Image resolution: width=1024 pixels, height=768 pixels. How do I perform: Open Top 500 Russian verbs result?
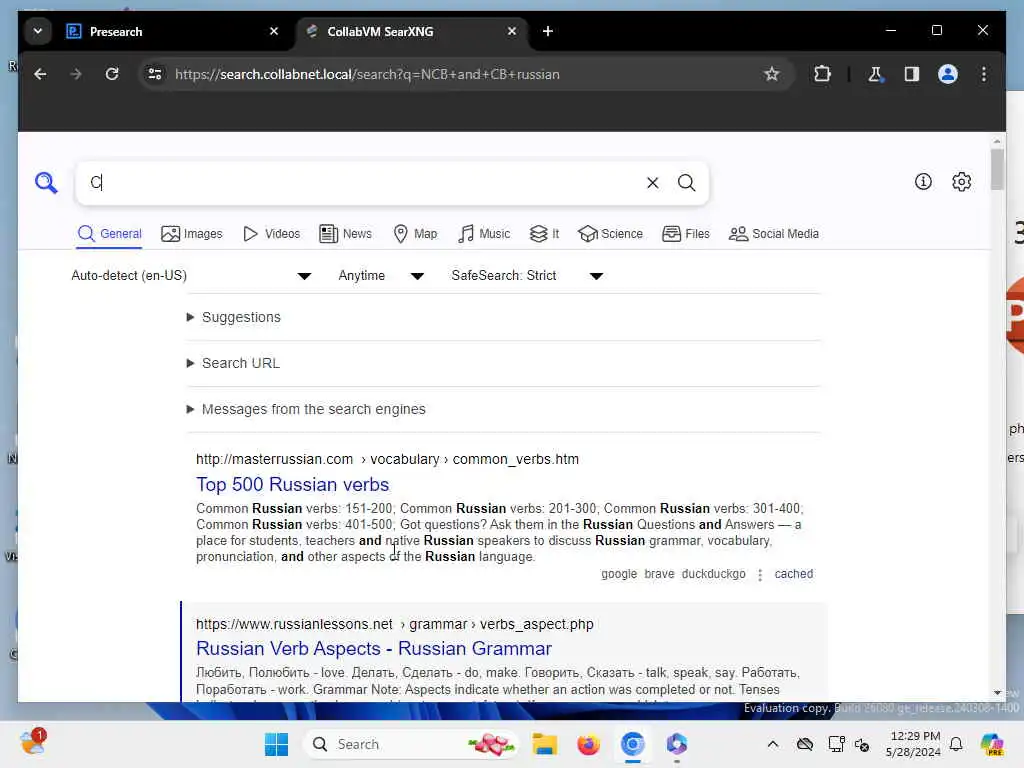point(293,485)
